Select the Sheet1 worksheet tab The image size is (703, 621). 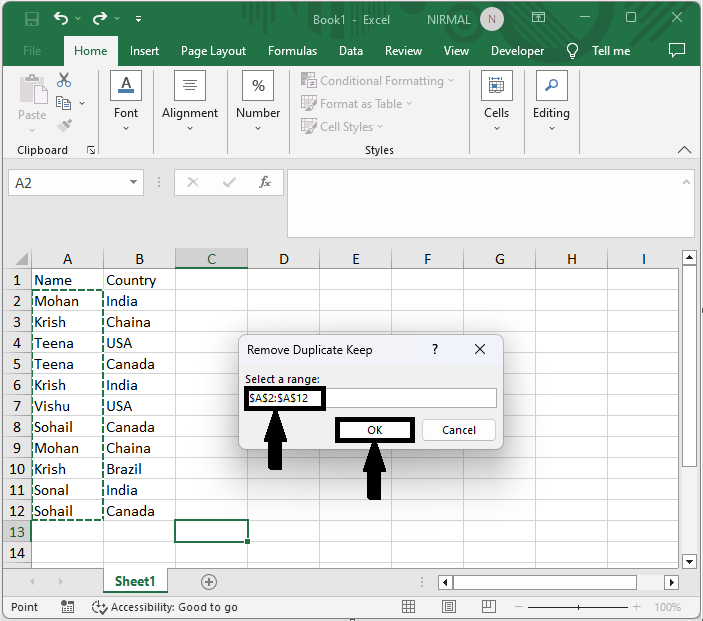(134, 581)
